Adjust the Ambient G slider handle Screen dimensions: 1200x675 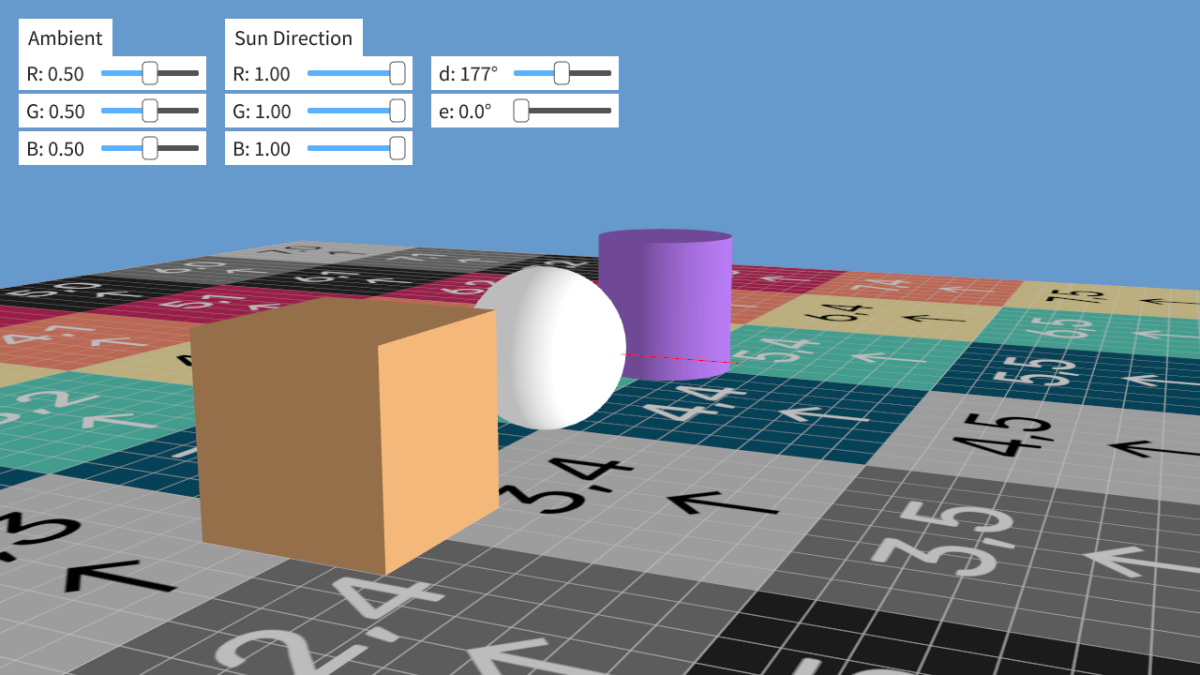click(x=149, y=111)
